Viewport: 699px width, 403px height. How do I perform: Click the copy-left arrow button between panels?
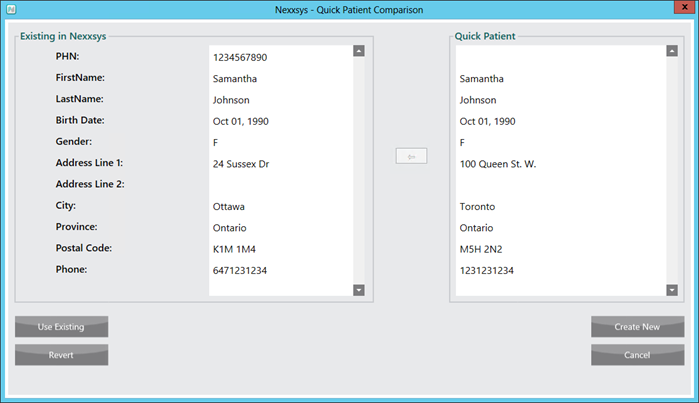point(411,156)
